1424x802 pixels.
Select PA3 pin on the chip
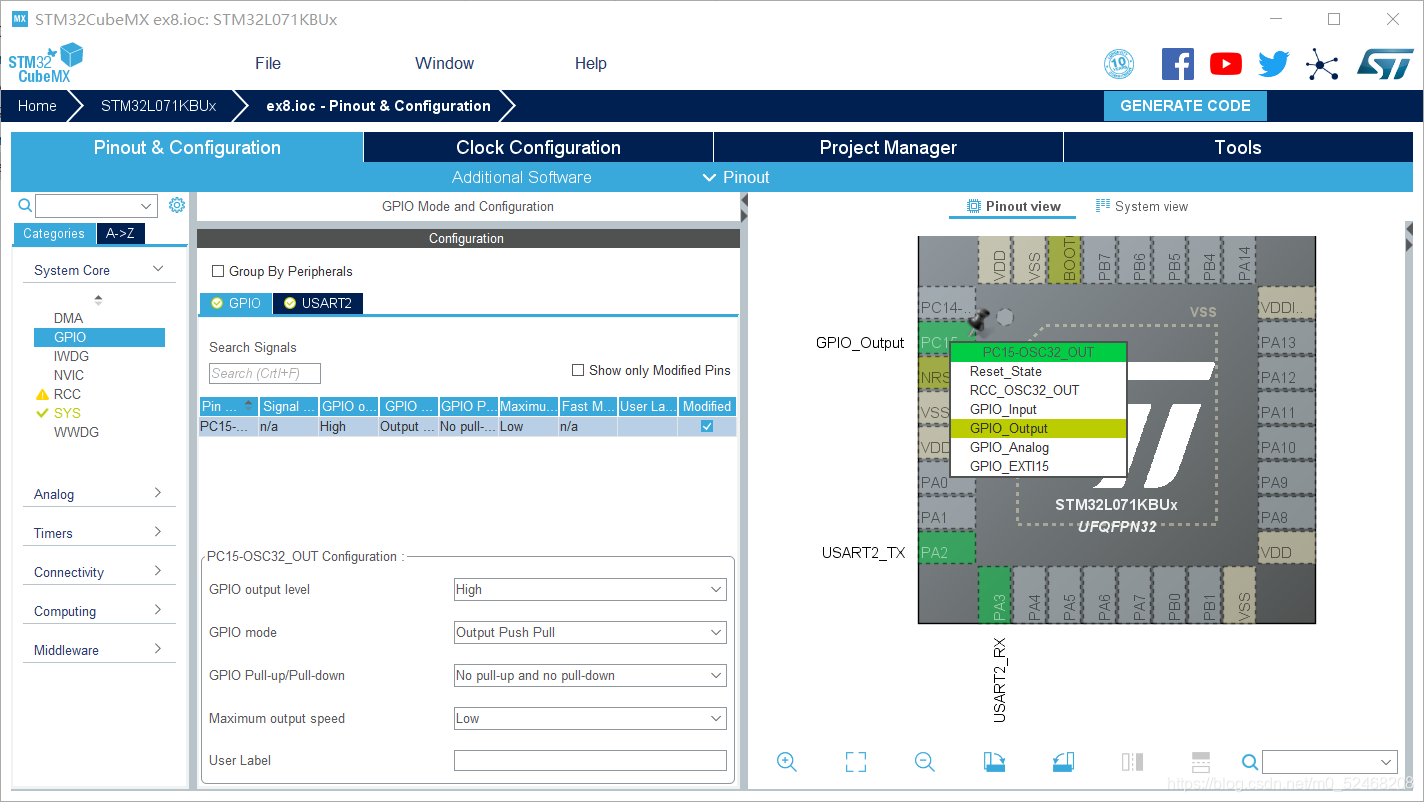coord(994,594)
